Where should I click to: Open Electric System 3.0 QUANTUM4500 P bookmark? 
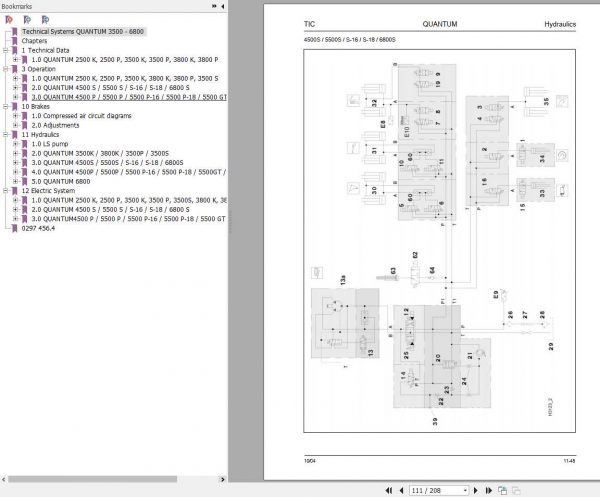coord(129,219)
